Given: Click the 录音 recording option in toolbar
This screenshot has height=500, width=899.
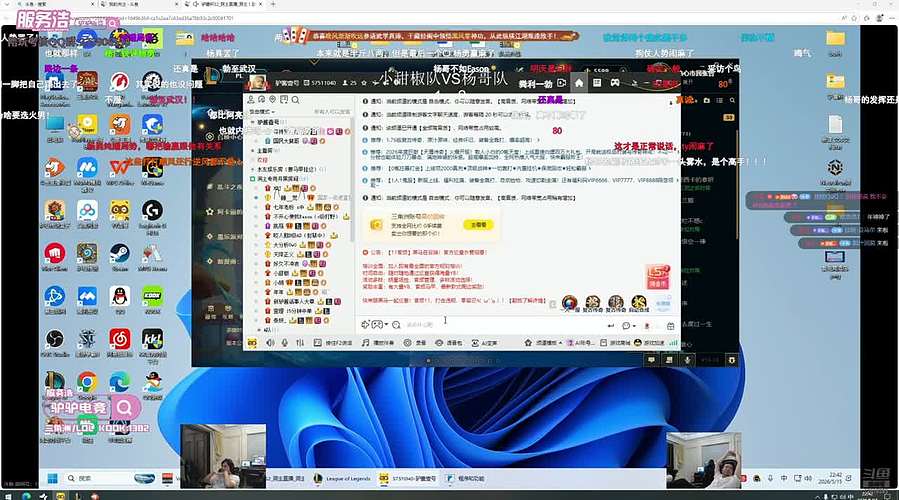Looking at the screenshot, I should coord(415,342).
